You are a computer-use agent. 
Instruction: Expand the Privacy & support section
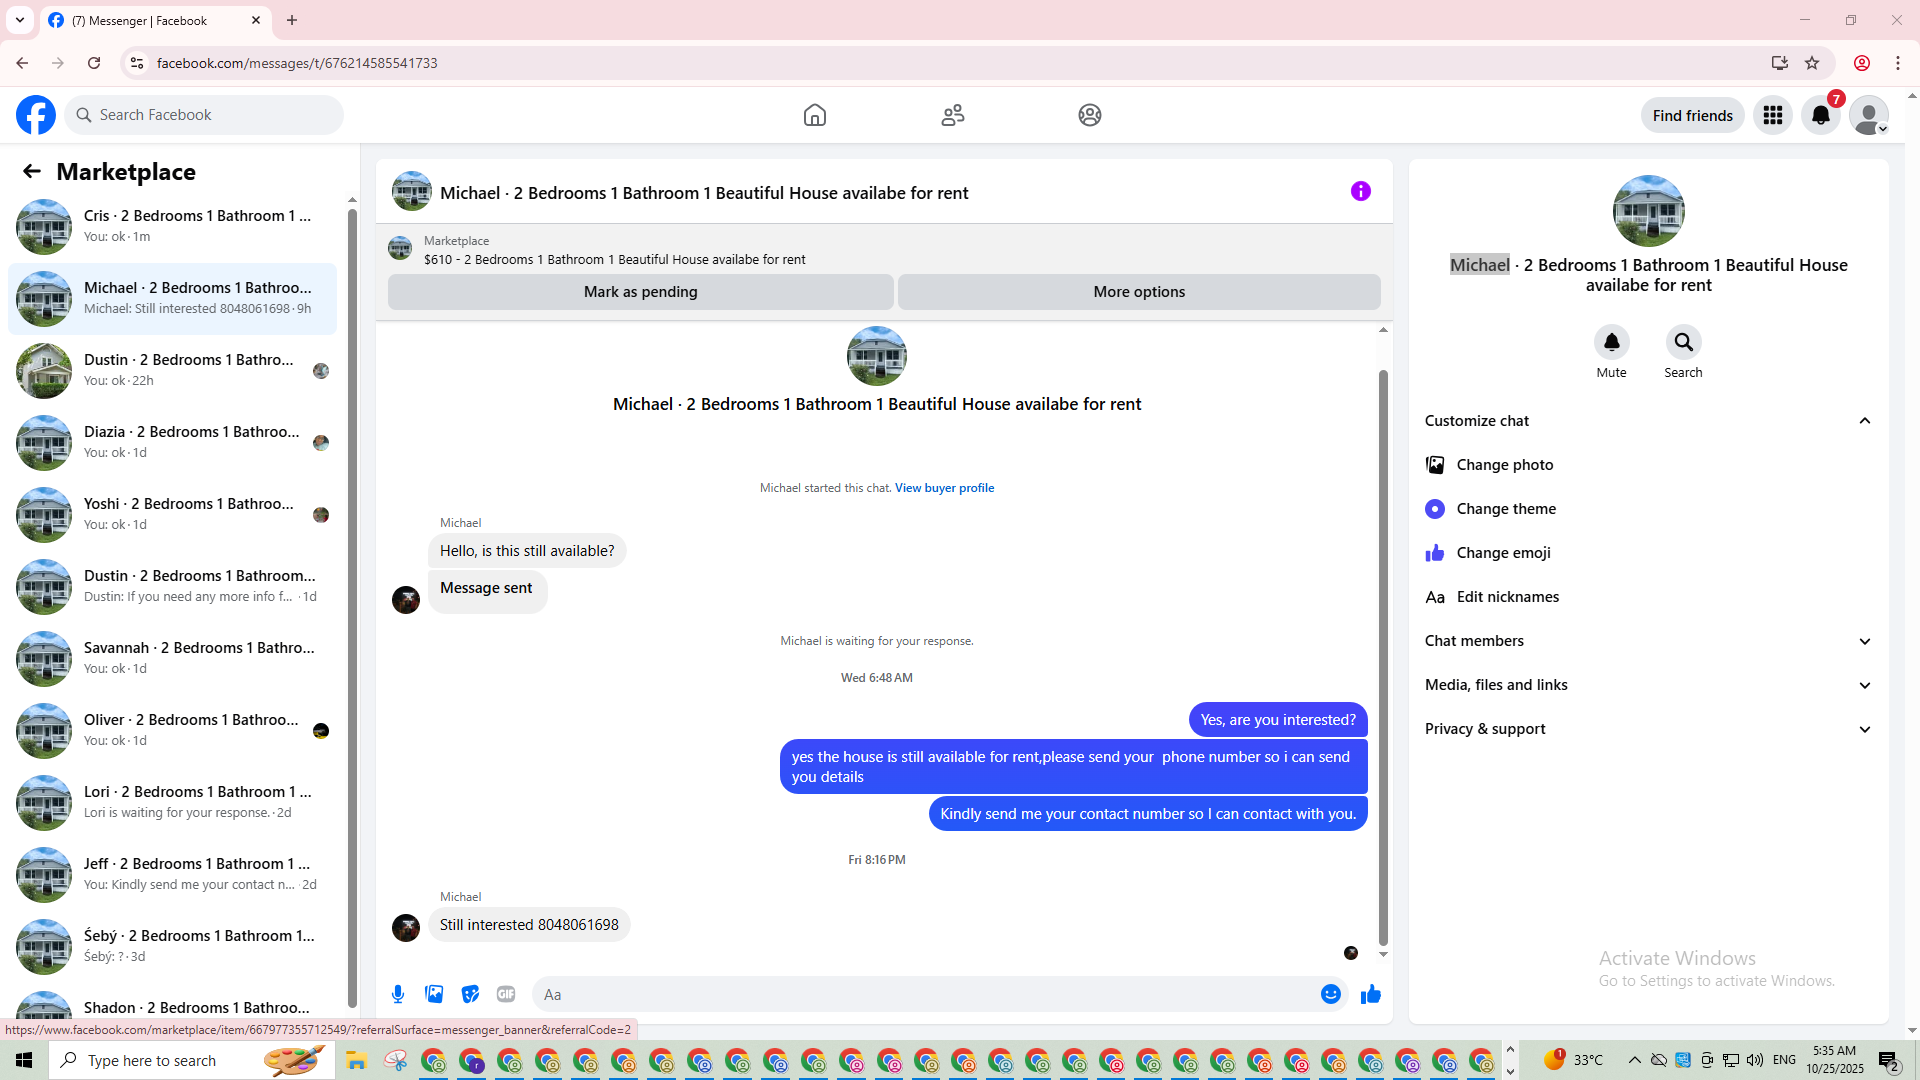click(x=1864, y=729)
